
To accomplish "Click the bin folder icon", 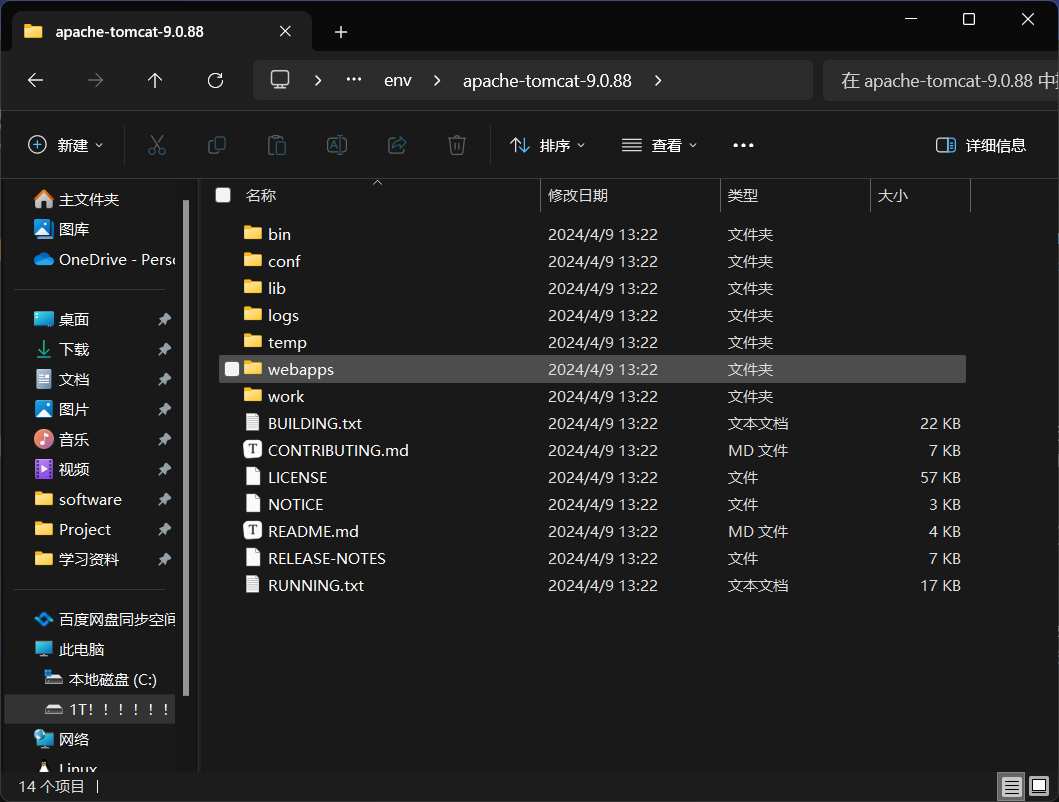I will point(253,233).
